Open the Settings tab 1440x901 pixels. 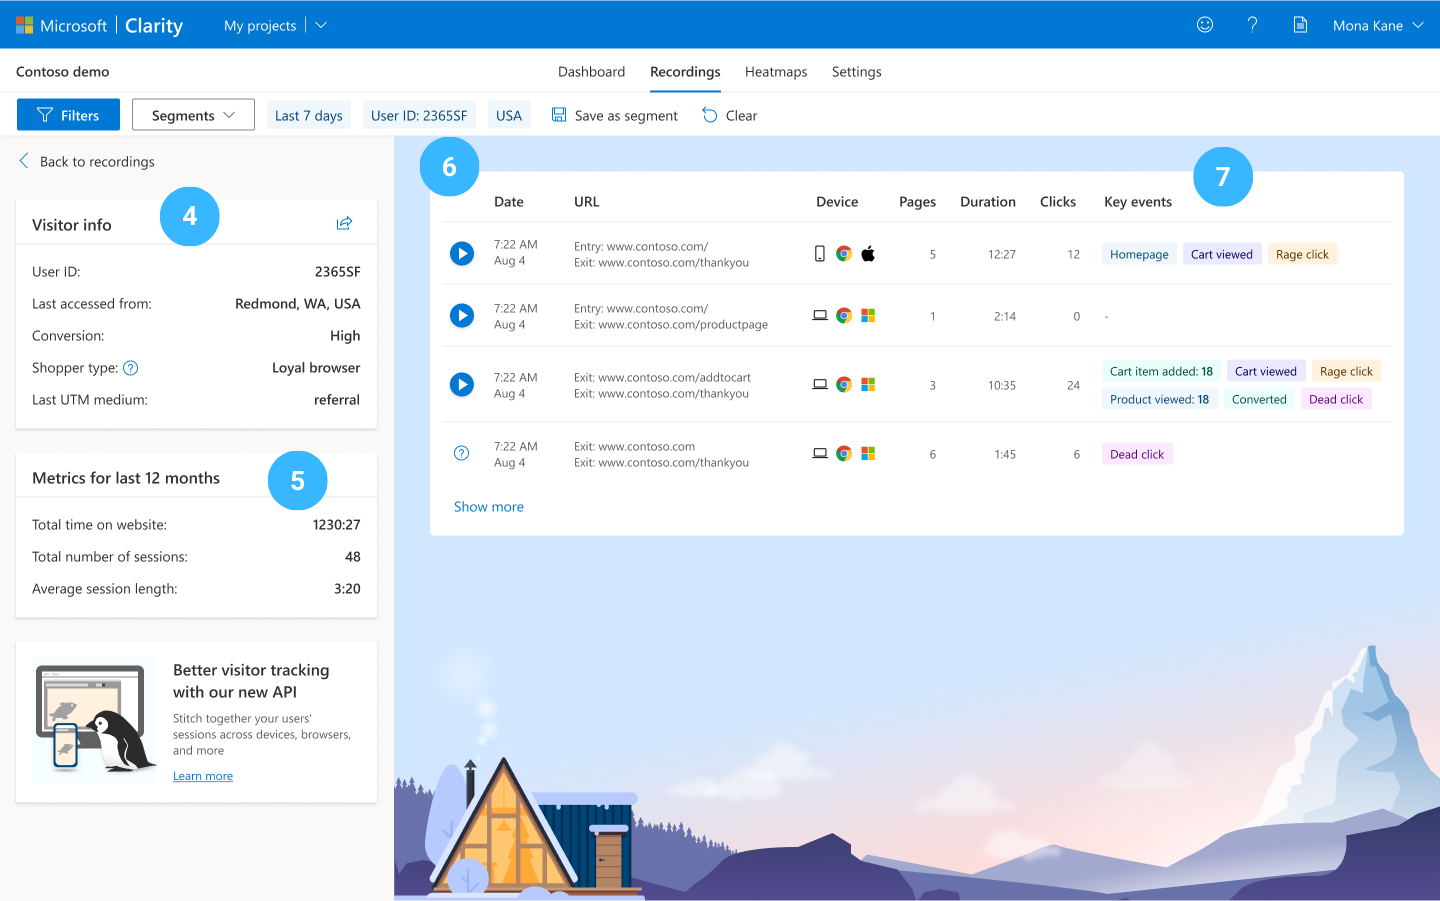pos(856,72)
